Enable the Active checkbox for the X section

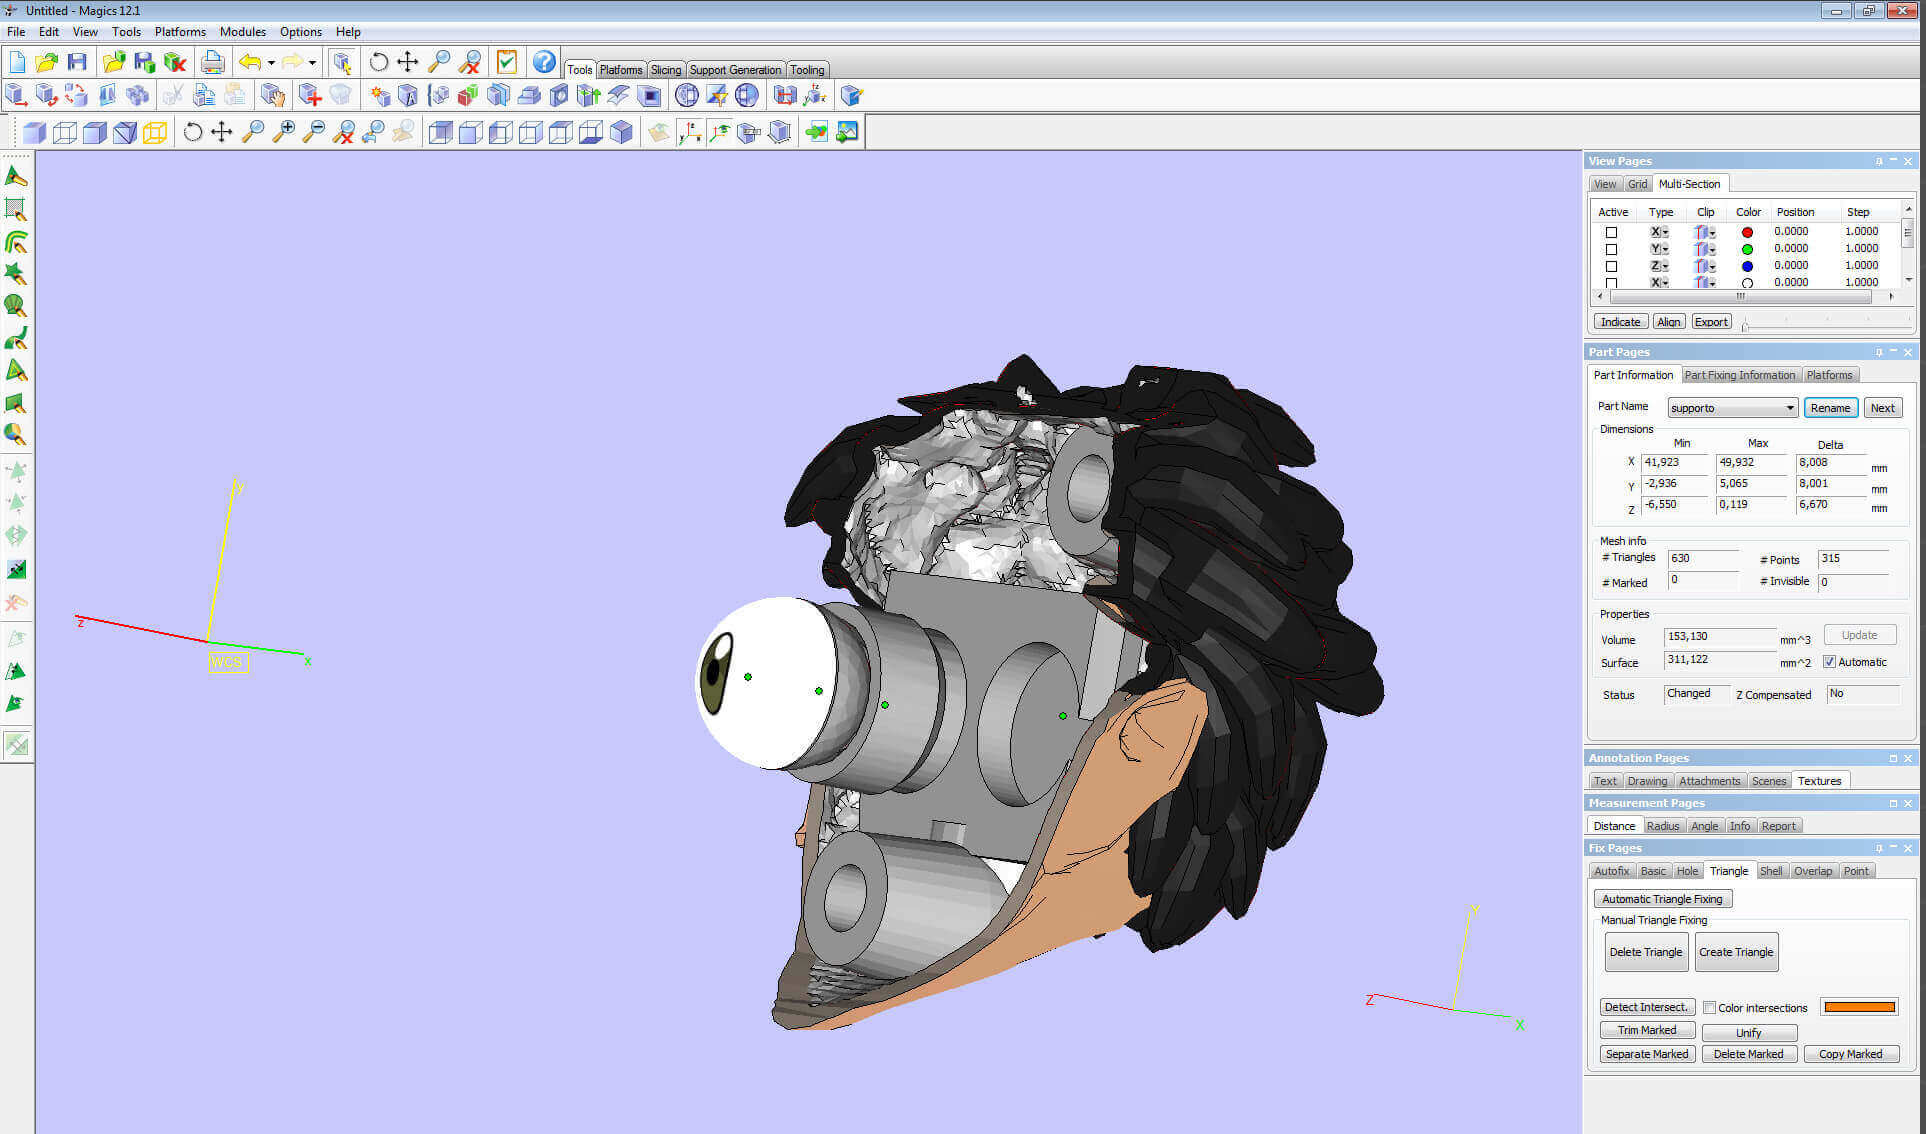click(x=1611, y=231)
